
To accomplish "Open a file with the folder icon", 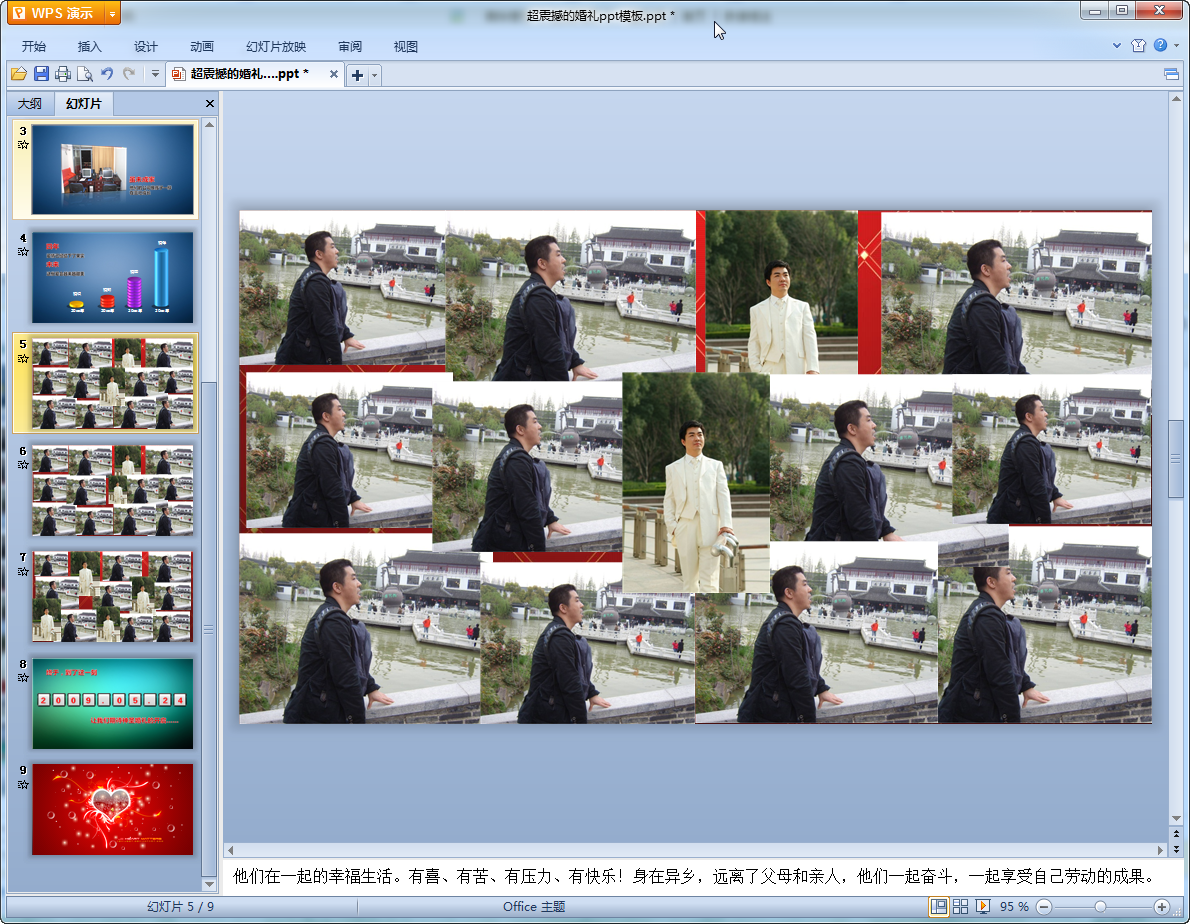I will pos(19,74).
